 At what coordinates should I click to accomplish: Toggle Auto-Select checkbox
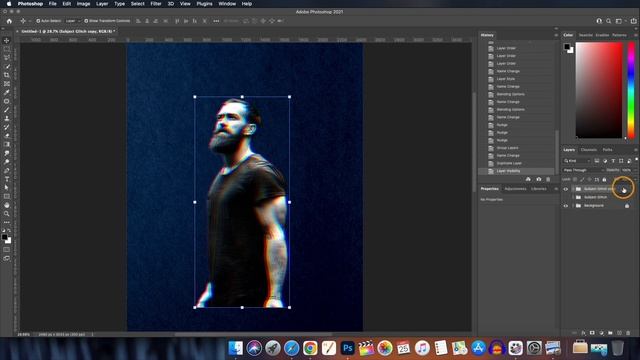38,21
